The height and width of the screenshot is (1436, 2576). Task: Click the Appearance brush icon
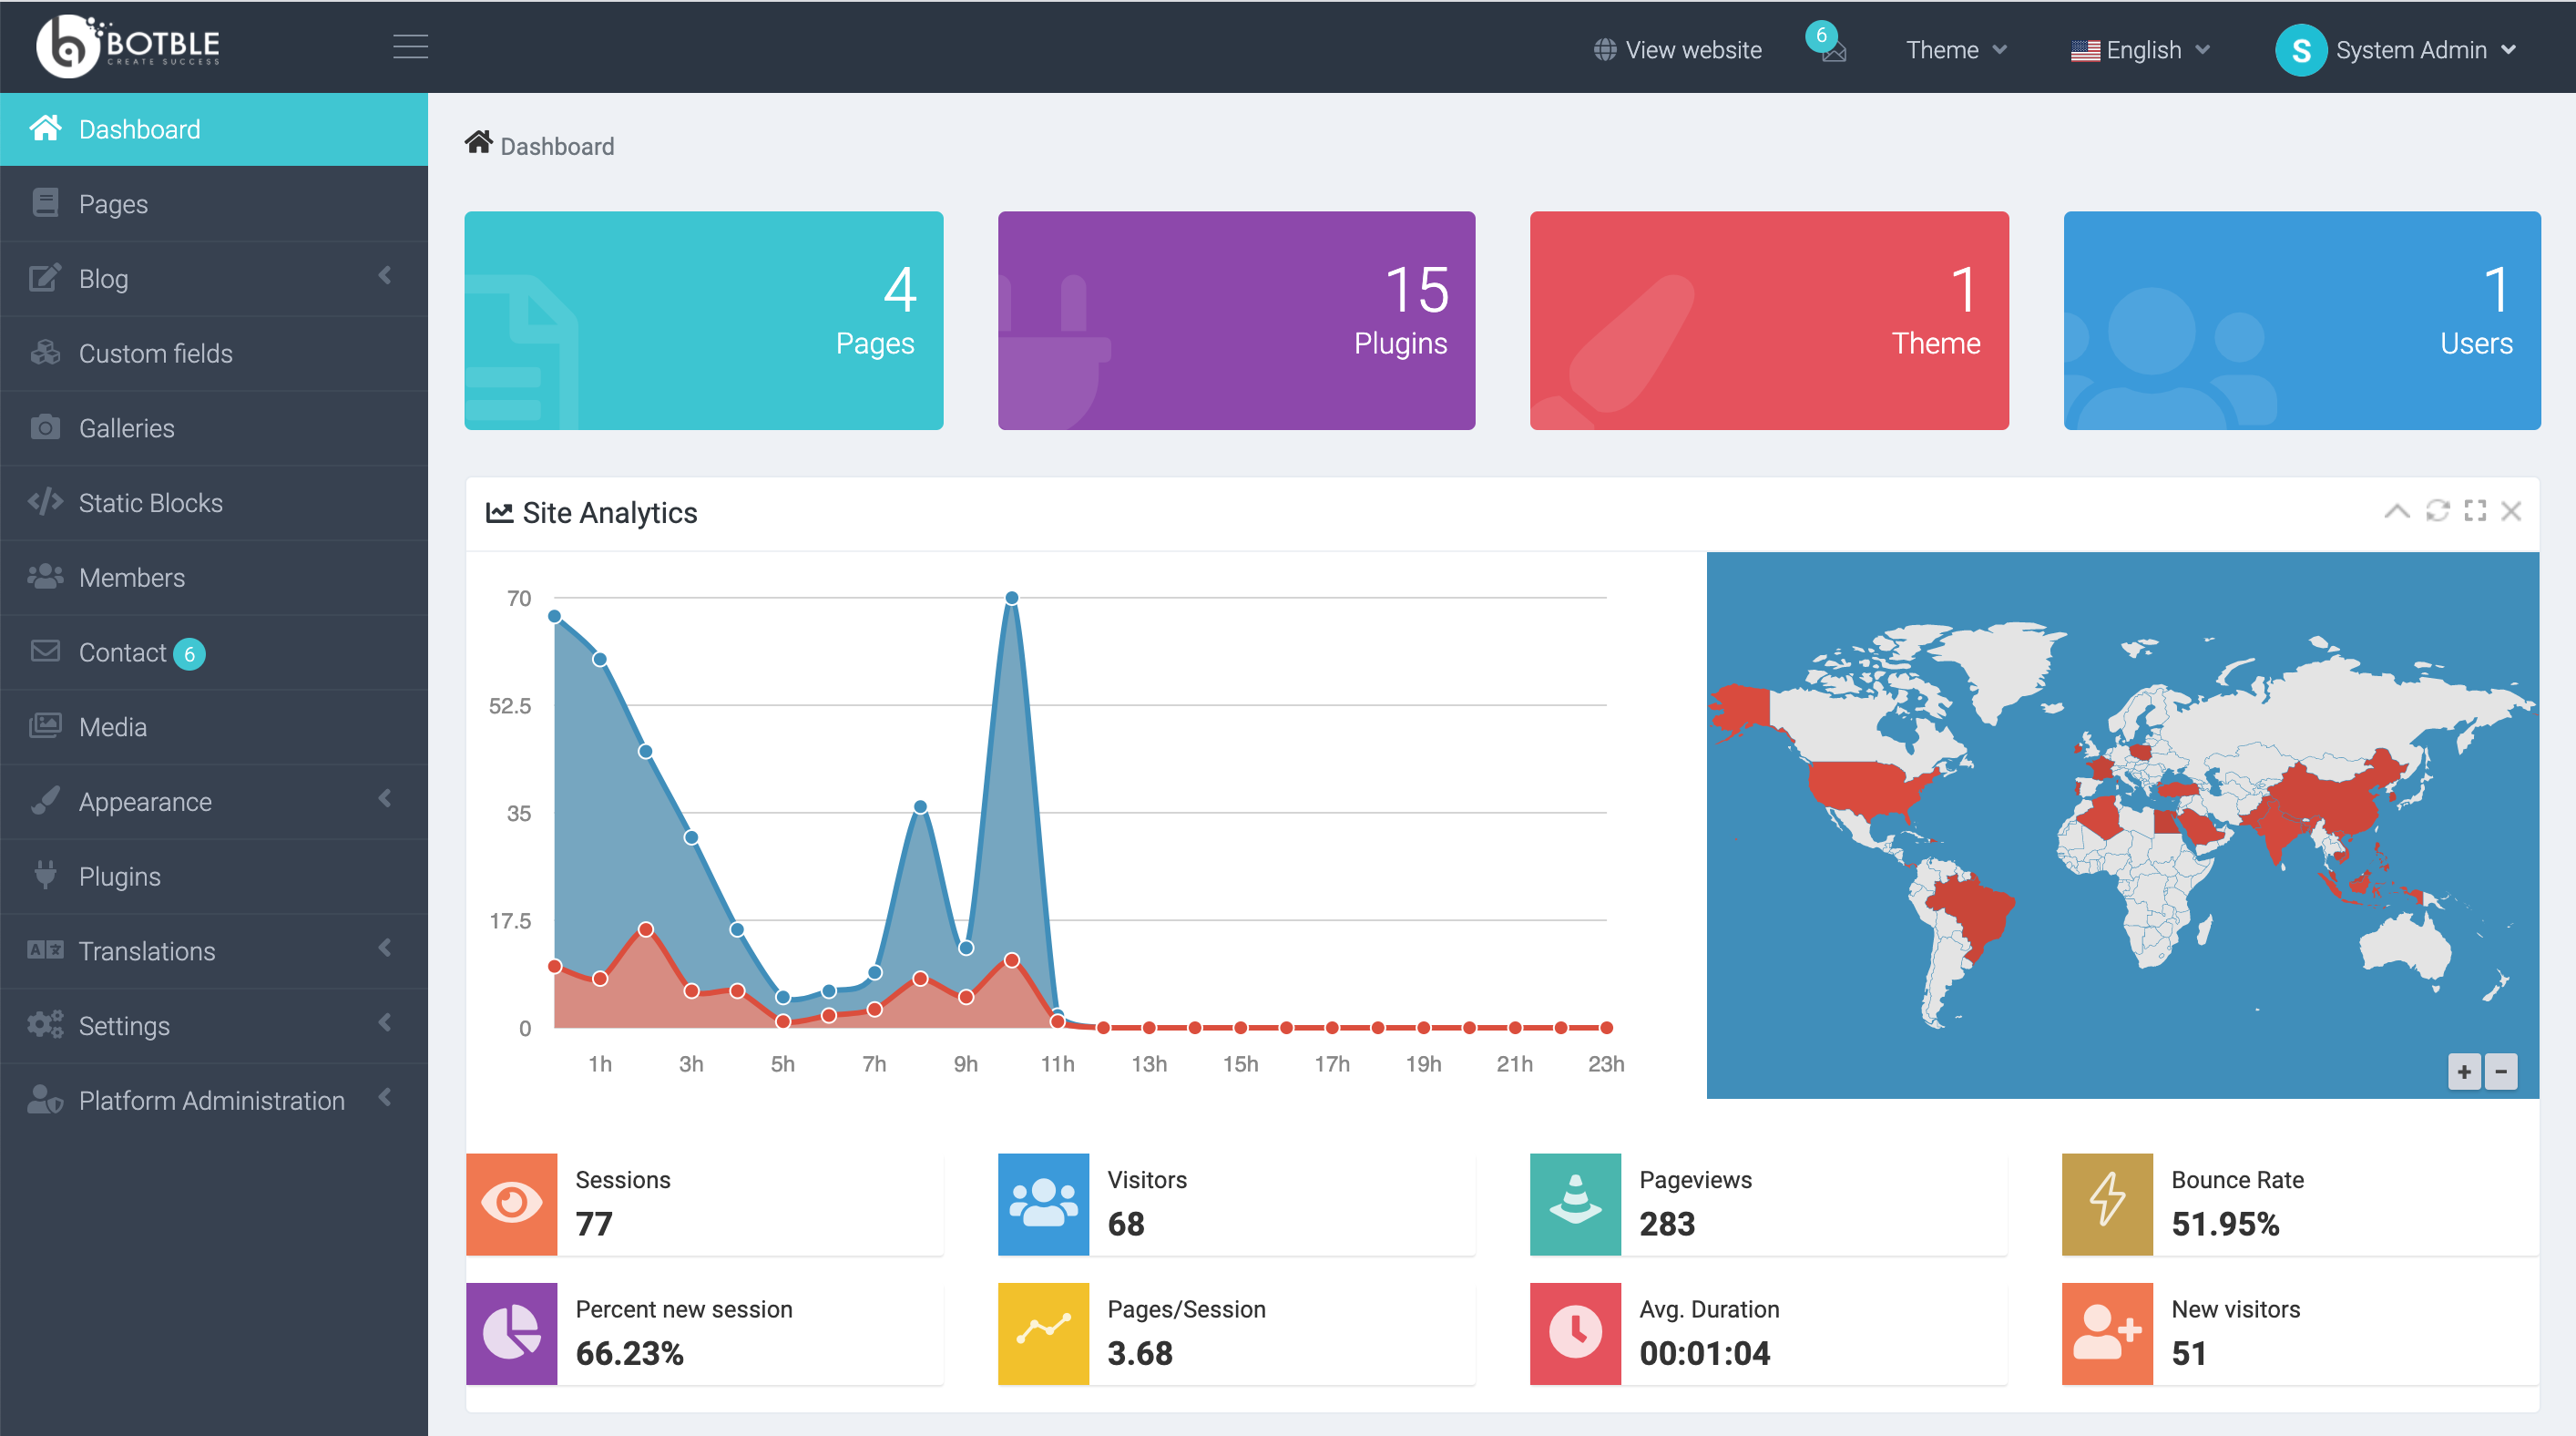coord(45,800)
